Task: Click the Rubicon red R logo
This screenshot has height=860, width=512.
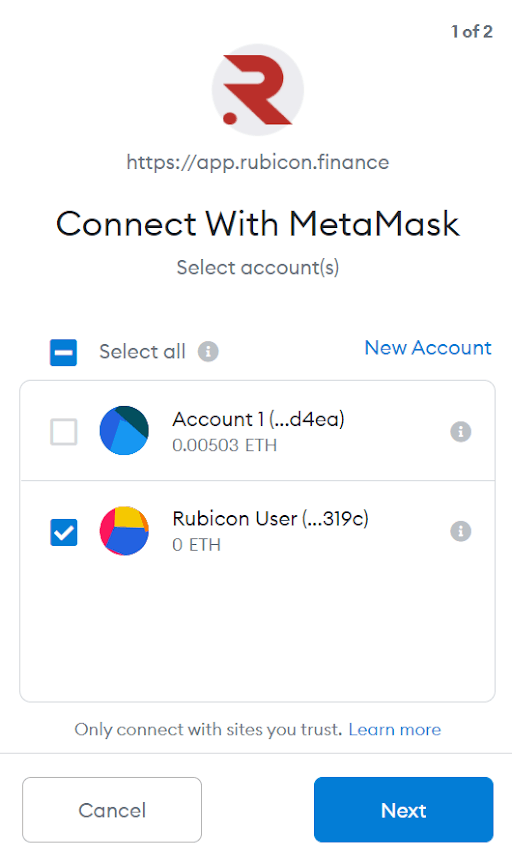Action: [258, 90]
